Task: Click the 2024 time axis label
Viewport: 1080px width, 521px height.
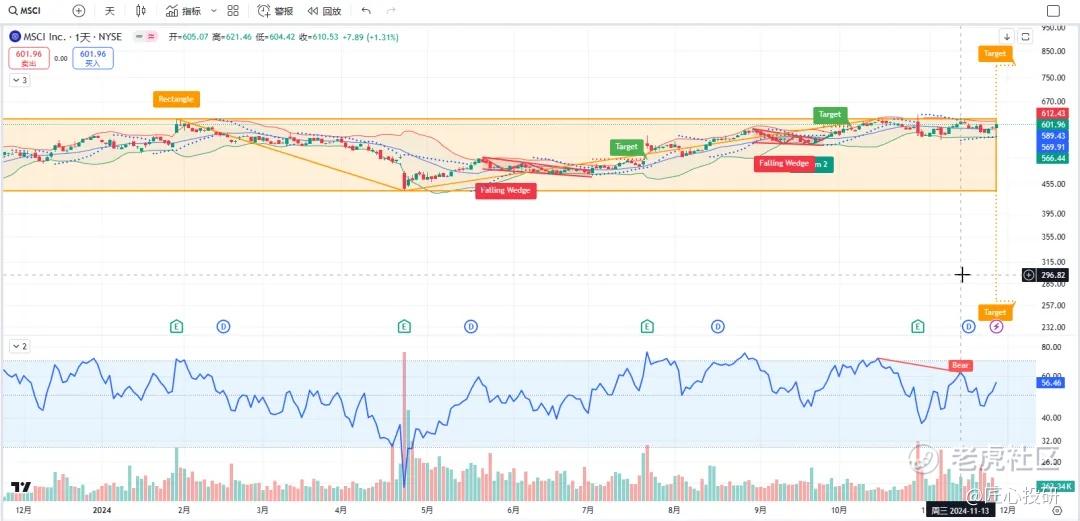Action: [101, 511]
